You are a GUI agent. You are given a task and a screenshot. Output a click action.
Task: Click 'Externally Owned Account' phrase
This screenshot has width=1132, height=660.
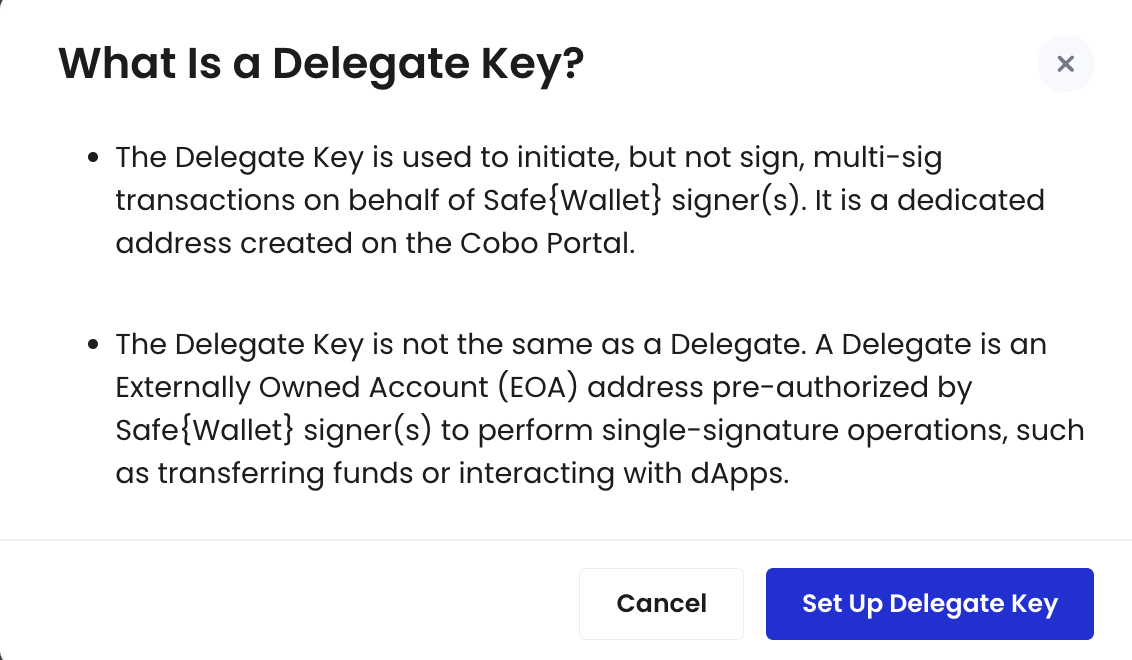click(x=302, y=387)
